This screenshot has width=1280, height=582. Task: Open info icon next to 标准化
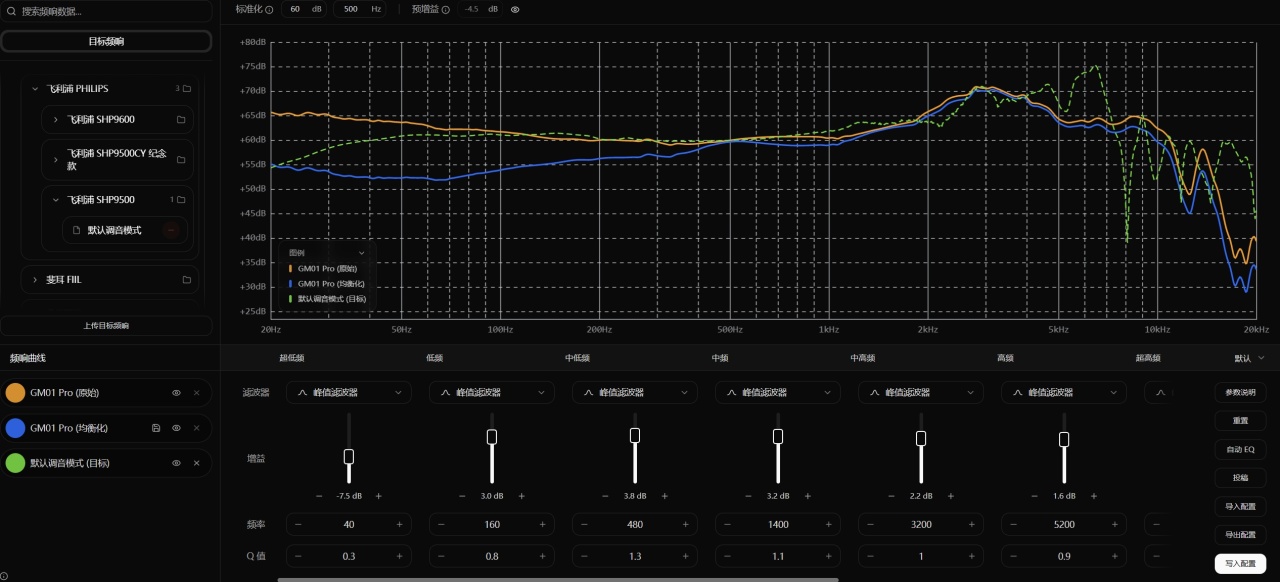tap(269, 9)
